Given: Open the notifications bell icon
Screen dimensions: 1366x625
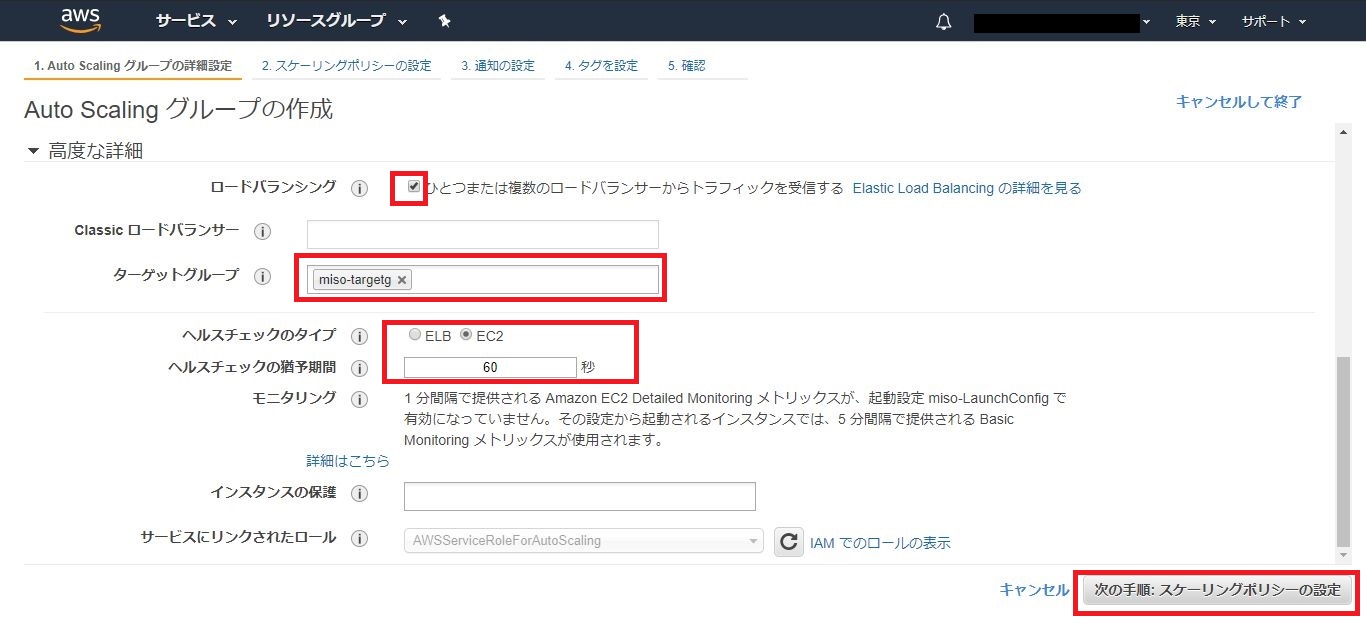Looking at the screenshot, I should click(x=943, y=22).
